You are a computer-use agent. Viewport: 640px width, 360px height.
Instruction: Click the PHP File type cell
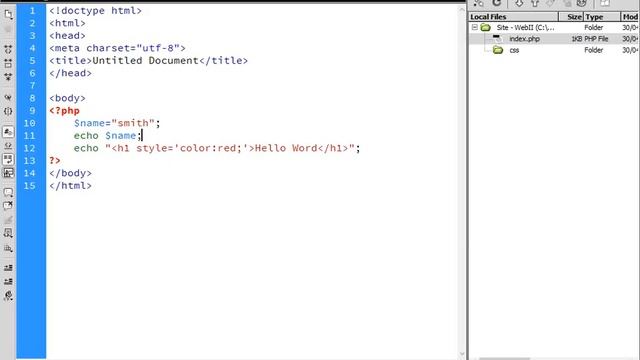point(596,39)
